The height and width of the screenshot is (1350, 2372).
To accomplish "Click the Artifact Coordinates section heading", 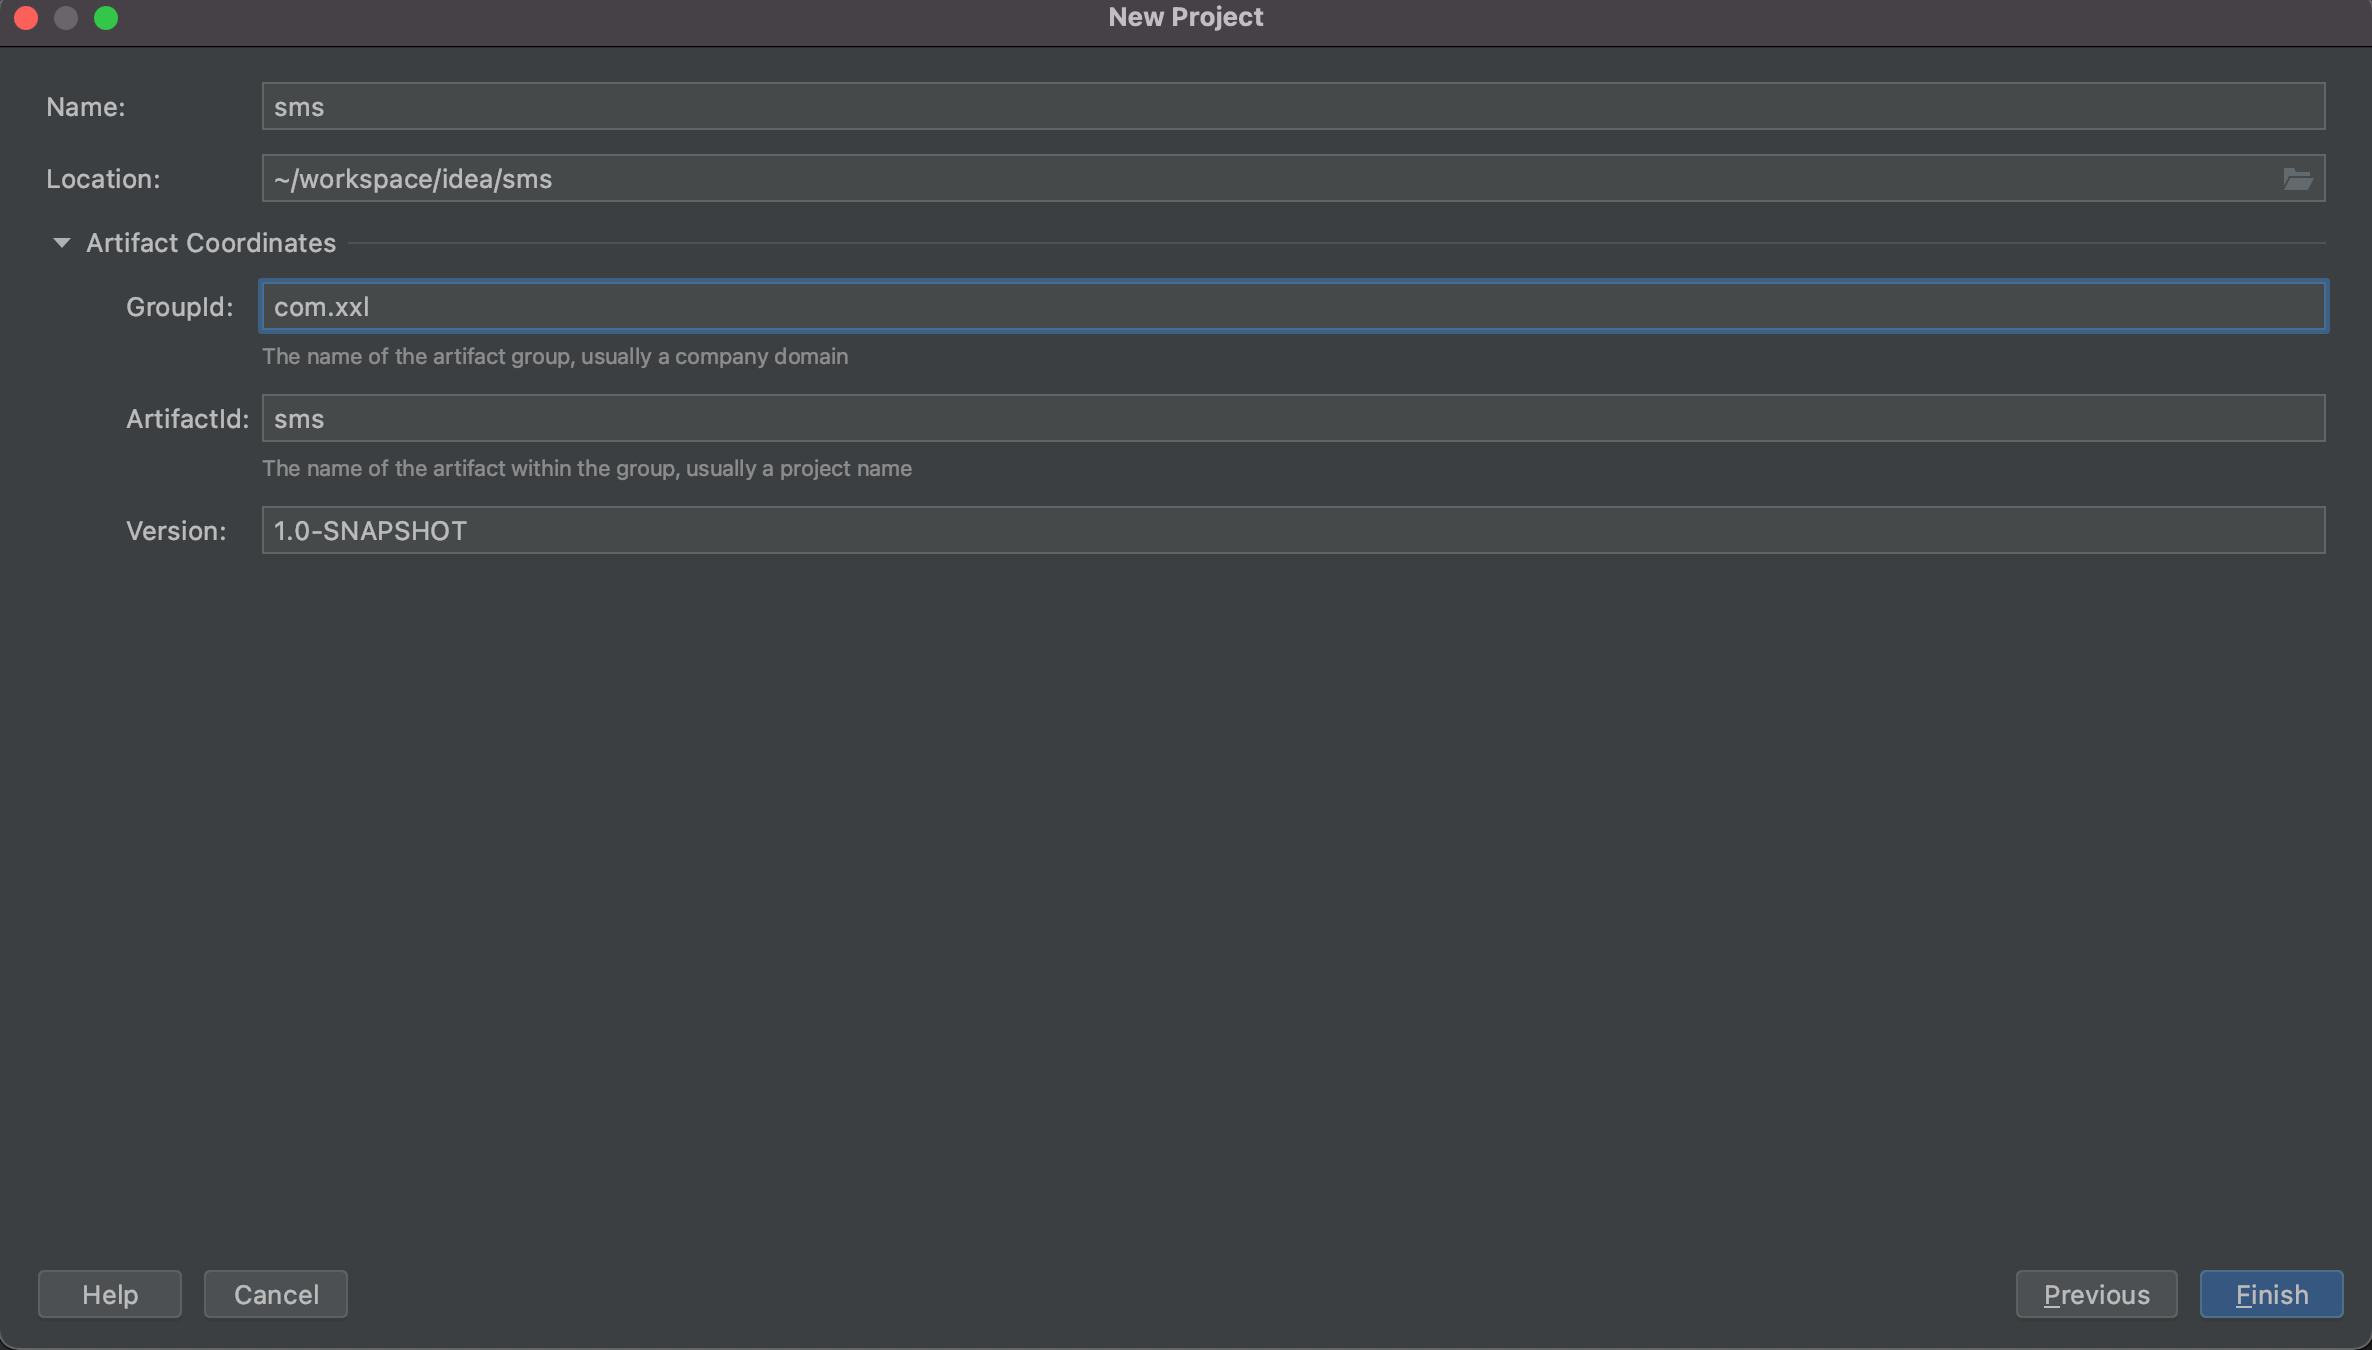I will [x=210, y=243].
